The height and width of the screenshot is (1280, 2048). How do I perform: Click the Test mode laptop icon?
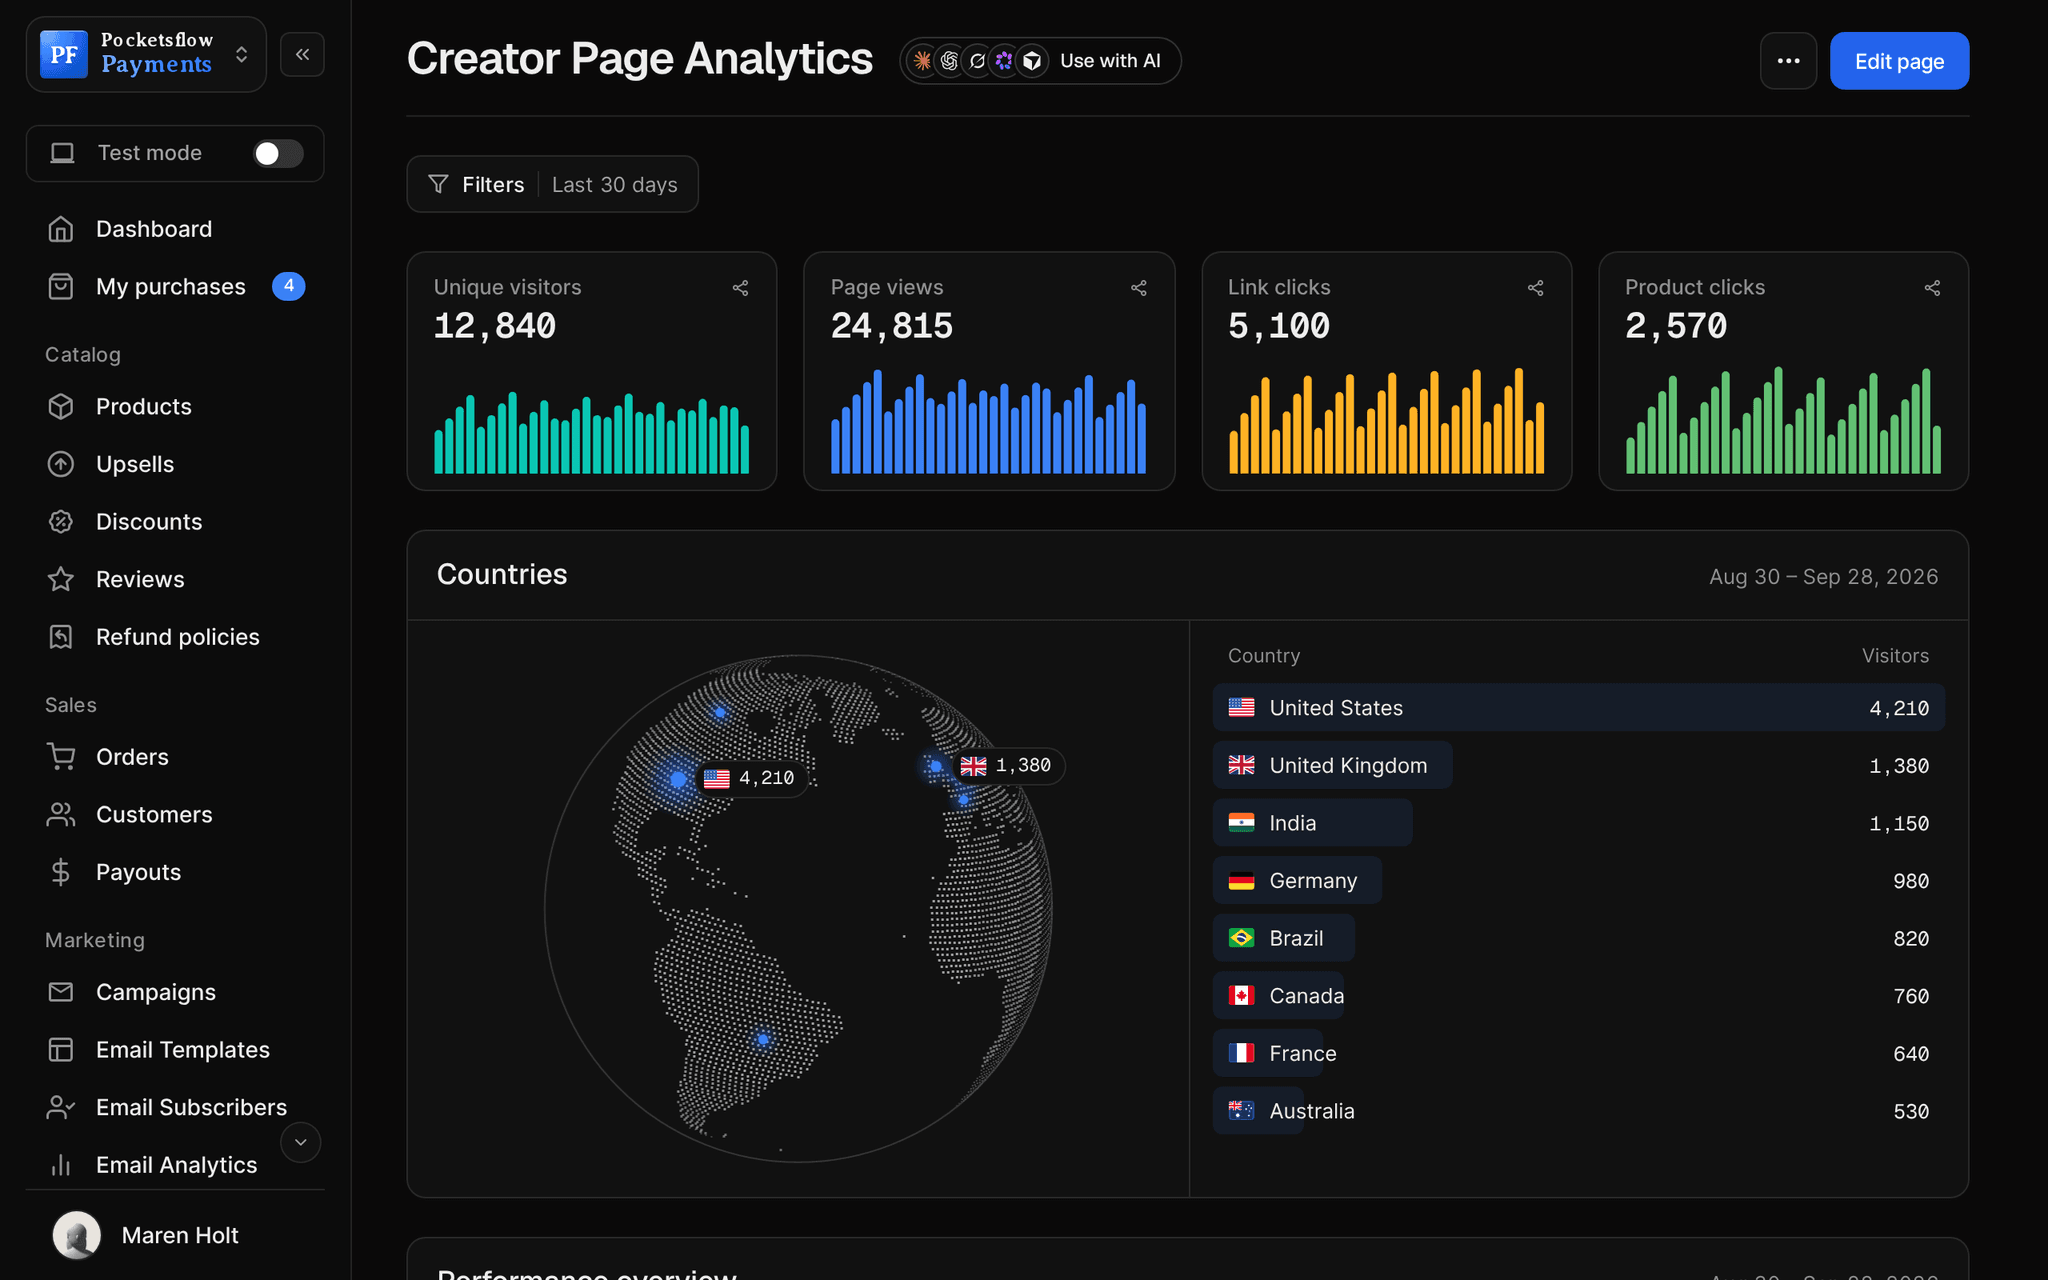[63, 153]
